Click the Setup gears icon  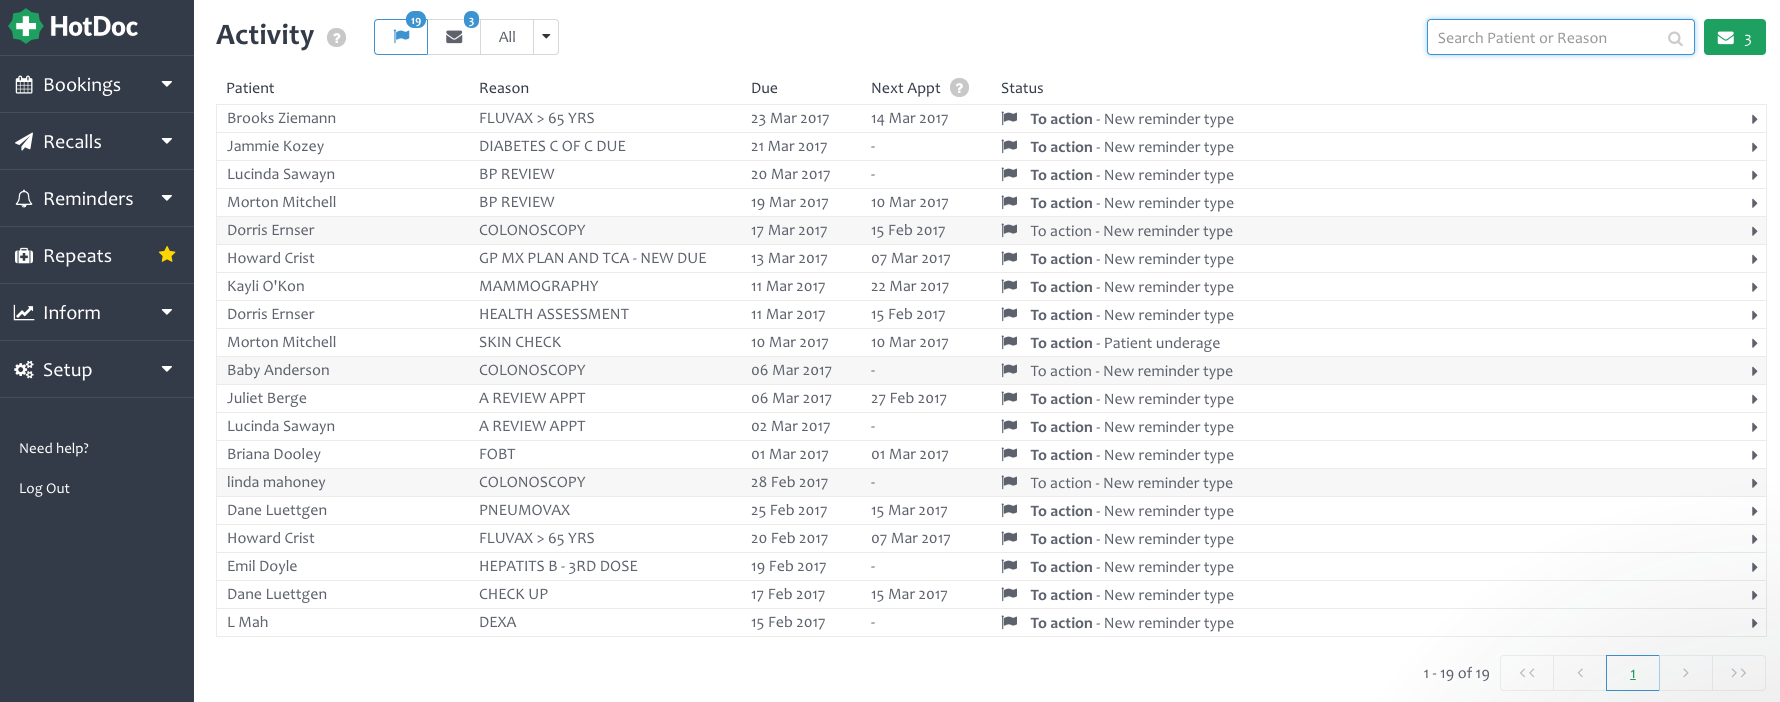pyautogui.click(x=24, y=370)
